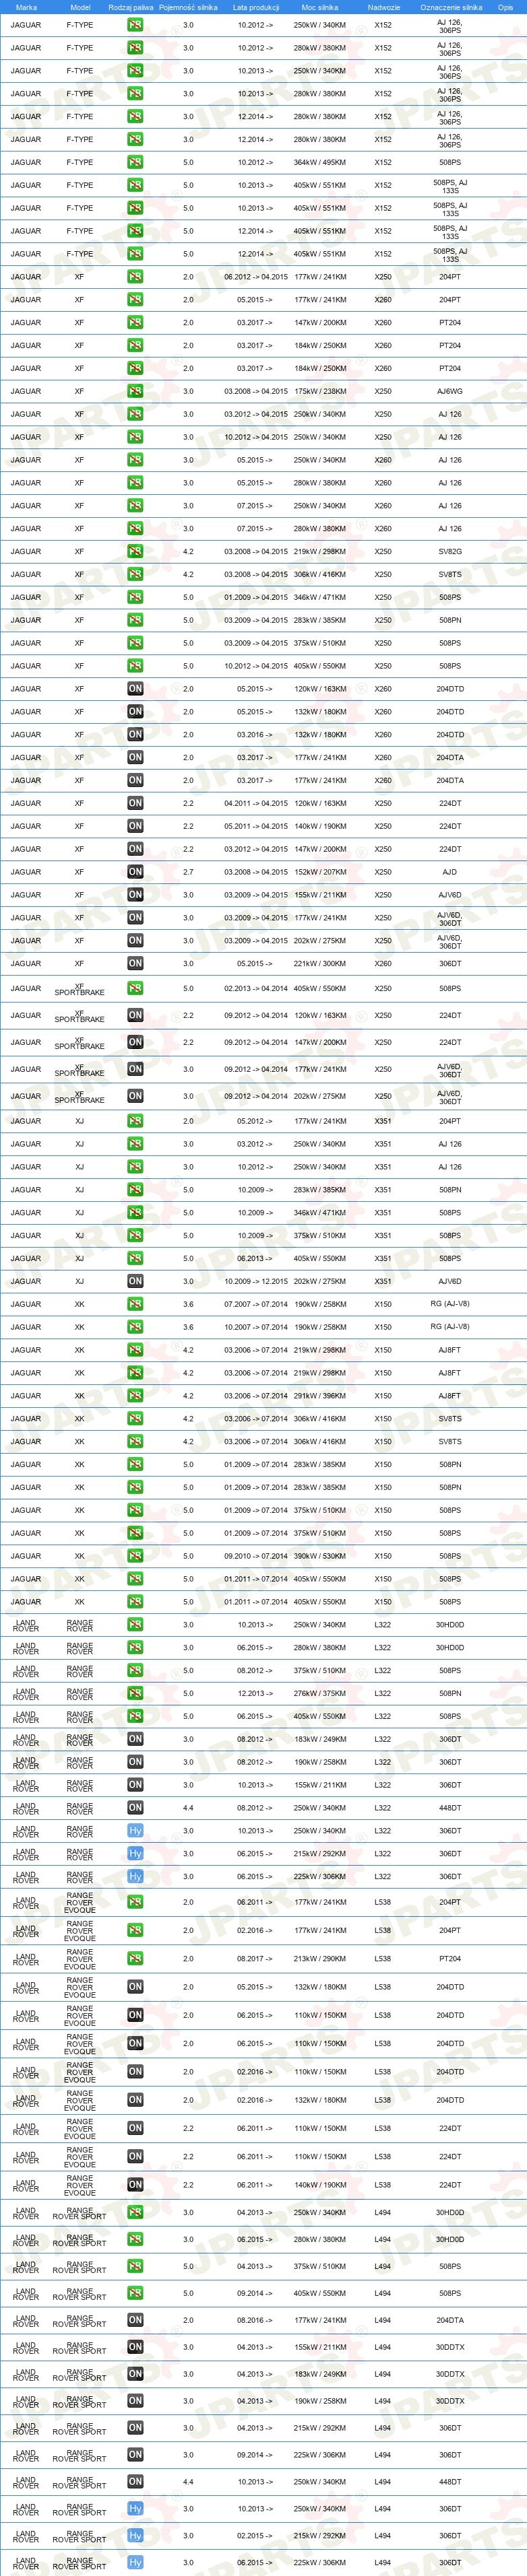
Task: Click the 175kW / 238KM power cell
Action: point(320,391)
